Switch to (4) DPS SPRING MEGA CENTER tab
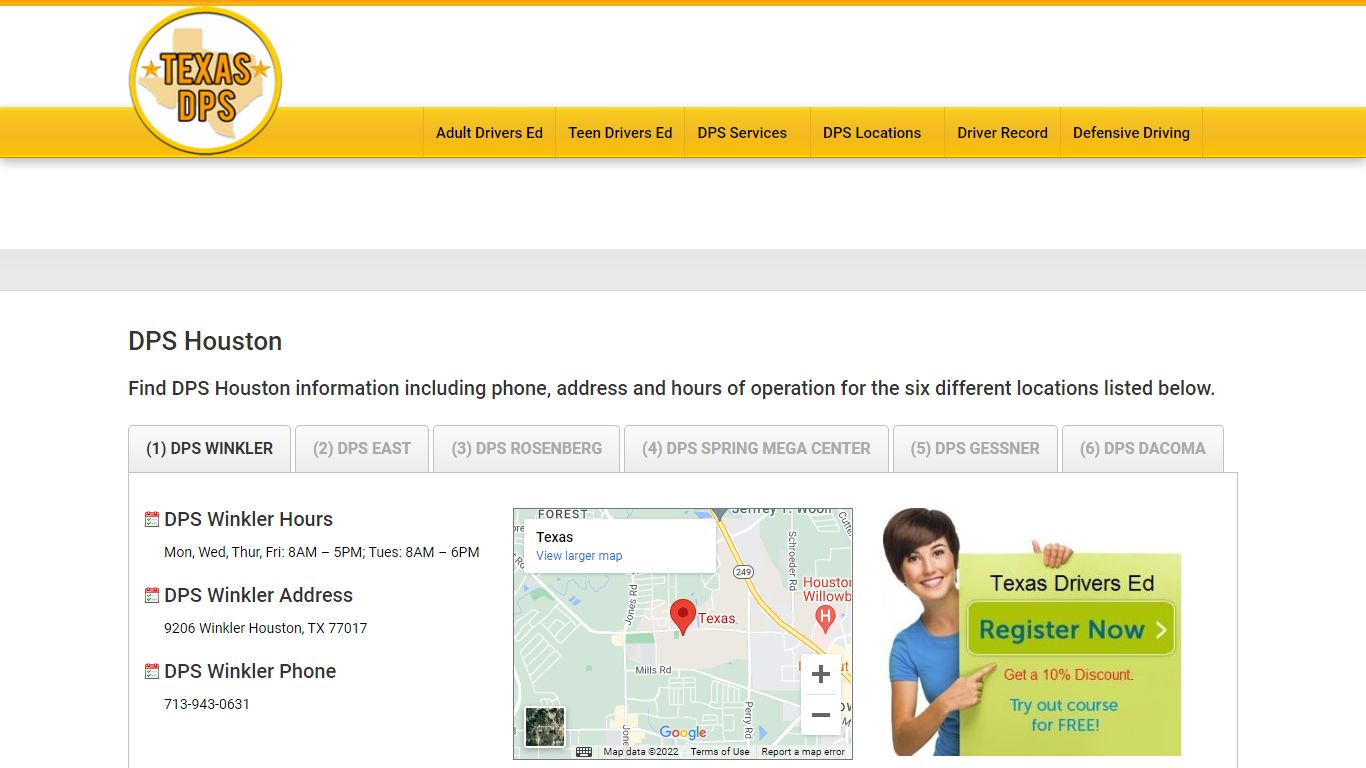This screenshot has width=1366, height=768. 756,449
